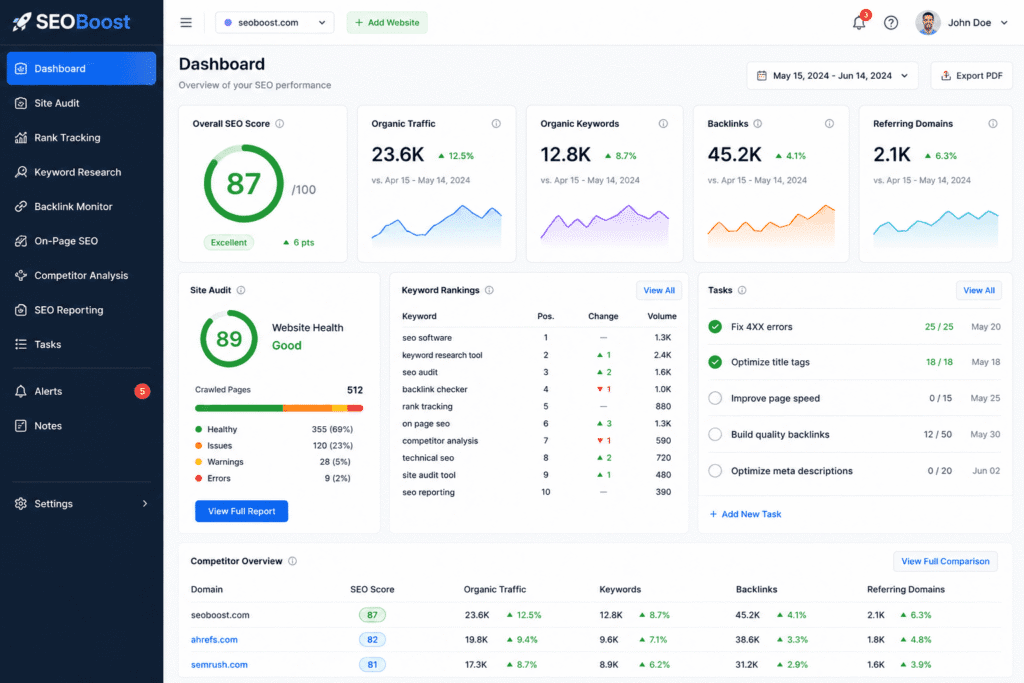The height and width of the screenshot is (683, 1024).
Task: Click the Tasks list icon in sidebar
Action: (21, 344)
